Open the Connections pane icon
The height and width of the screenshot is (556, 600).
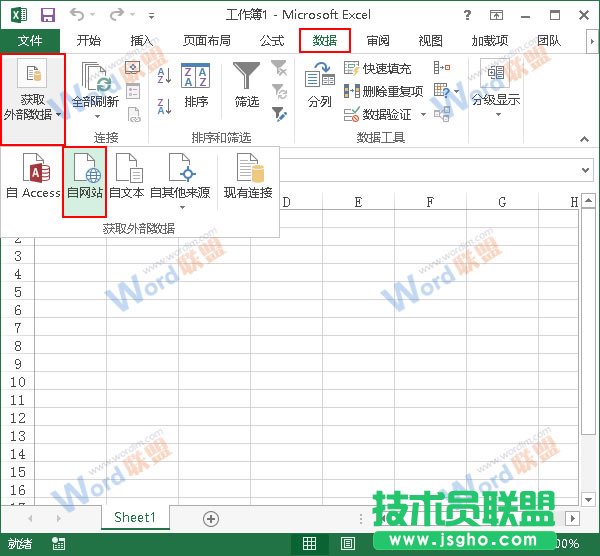(x=133, y=68)
